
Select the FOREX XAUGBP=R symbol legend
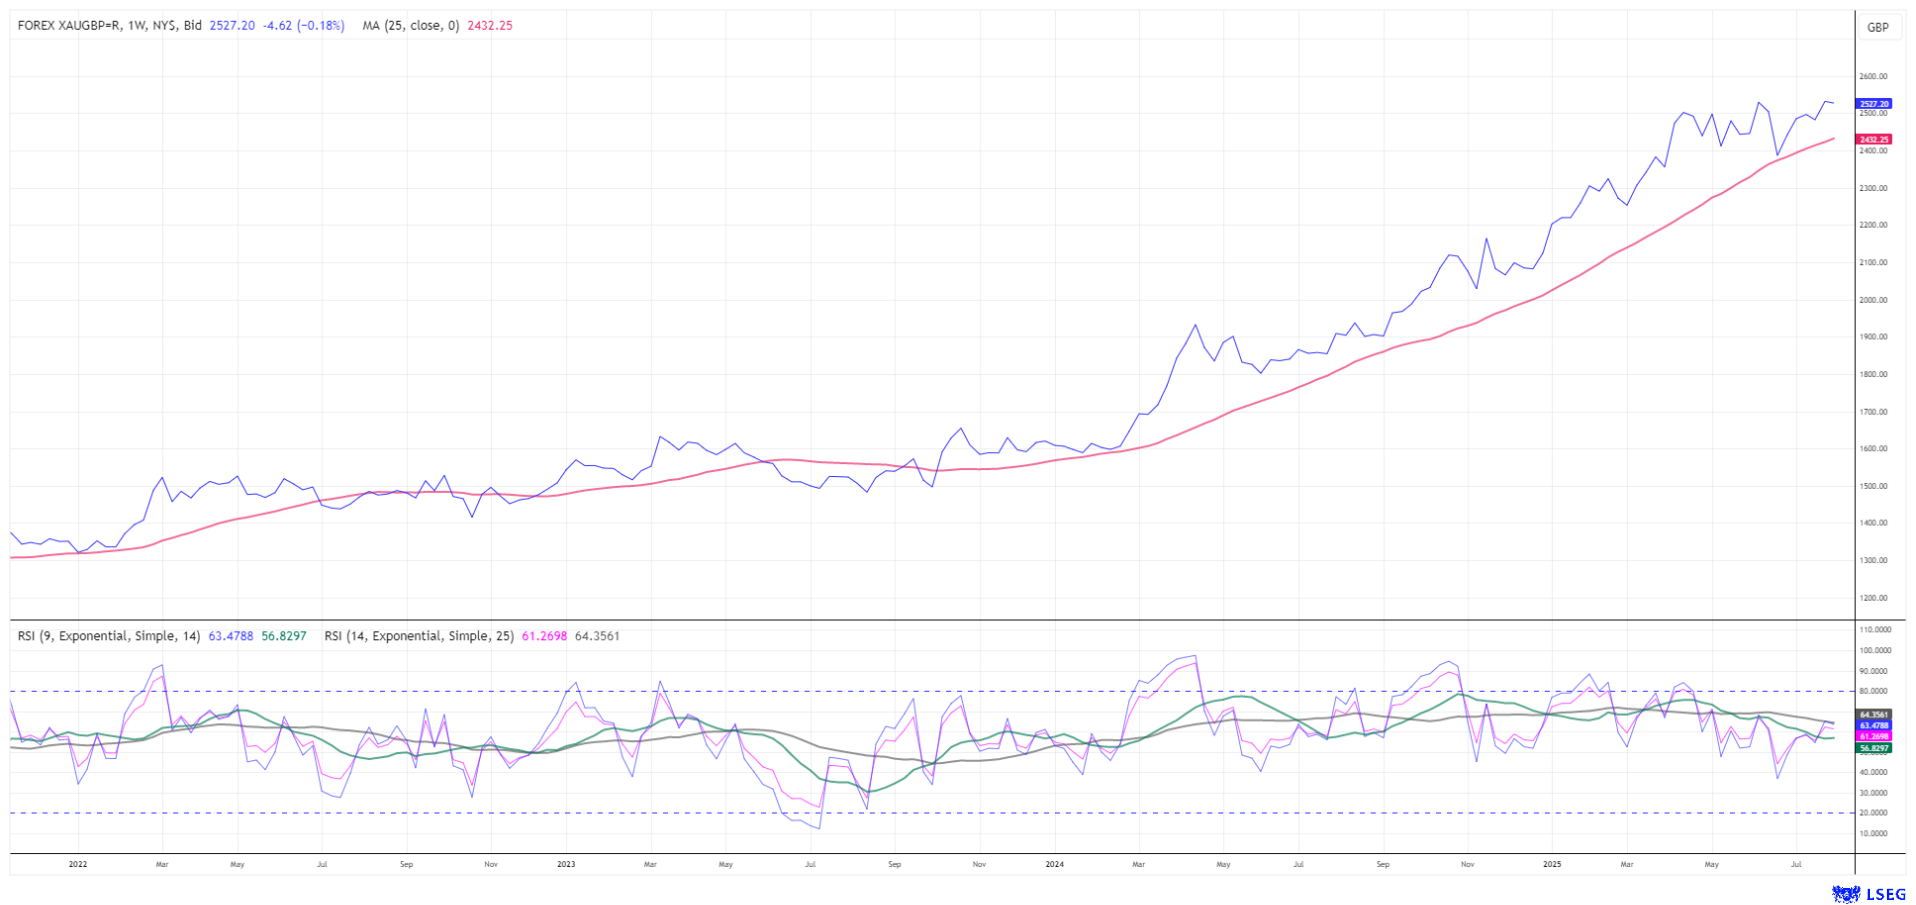[110, 26]
